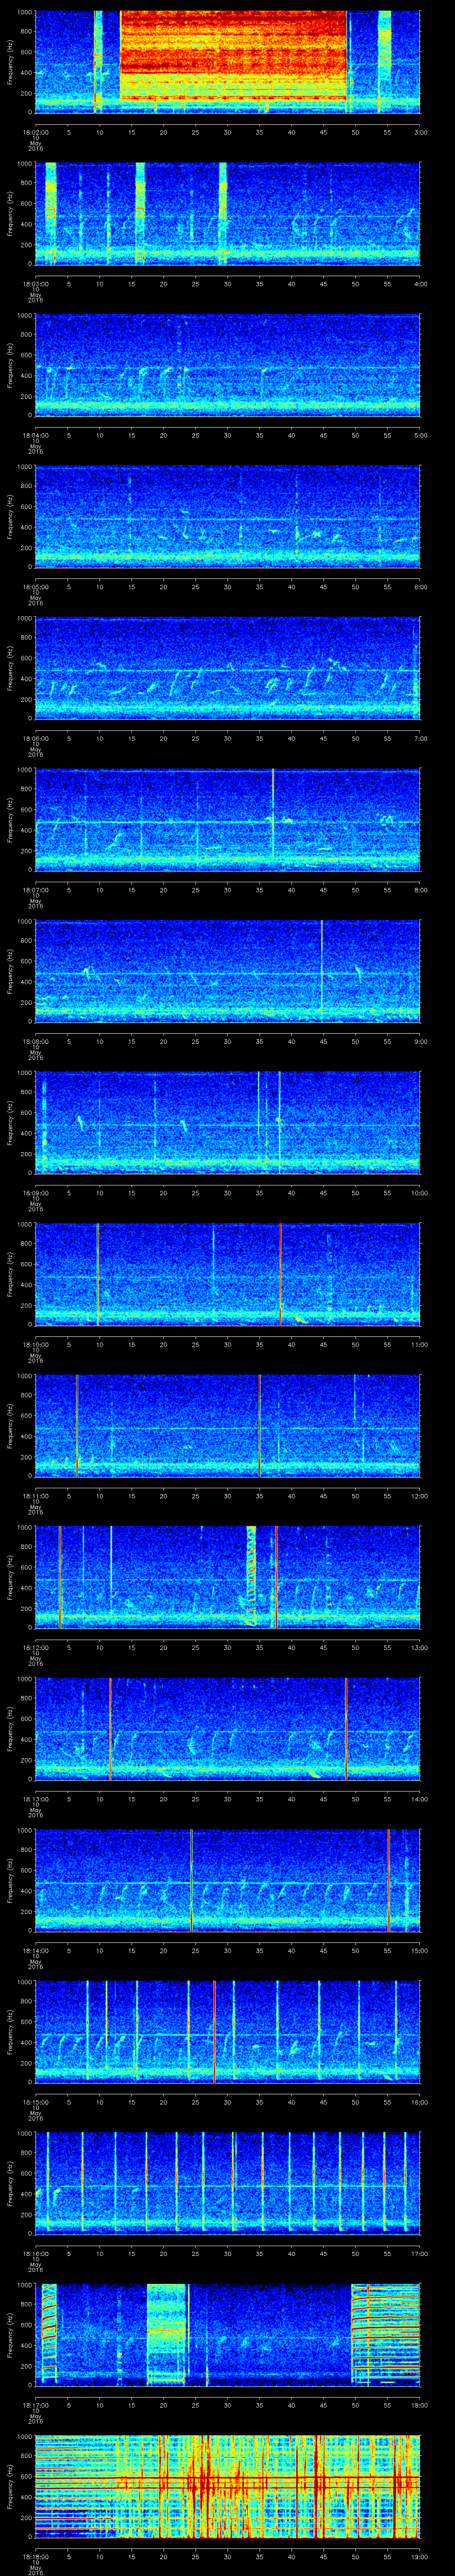This screenshot has height=2576, width=455.
Task: Click the 18:03:00 start time label
Action: coord(35,284)
